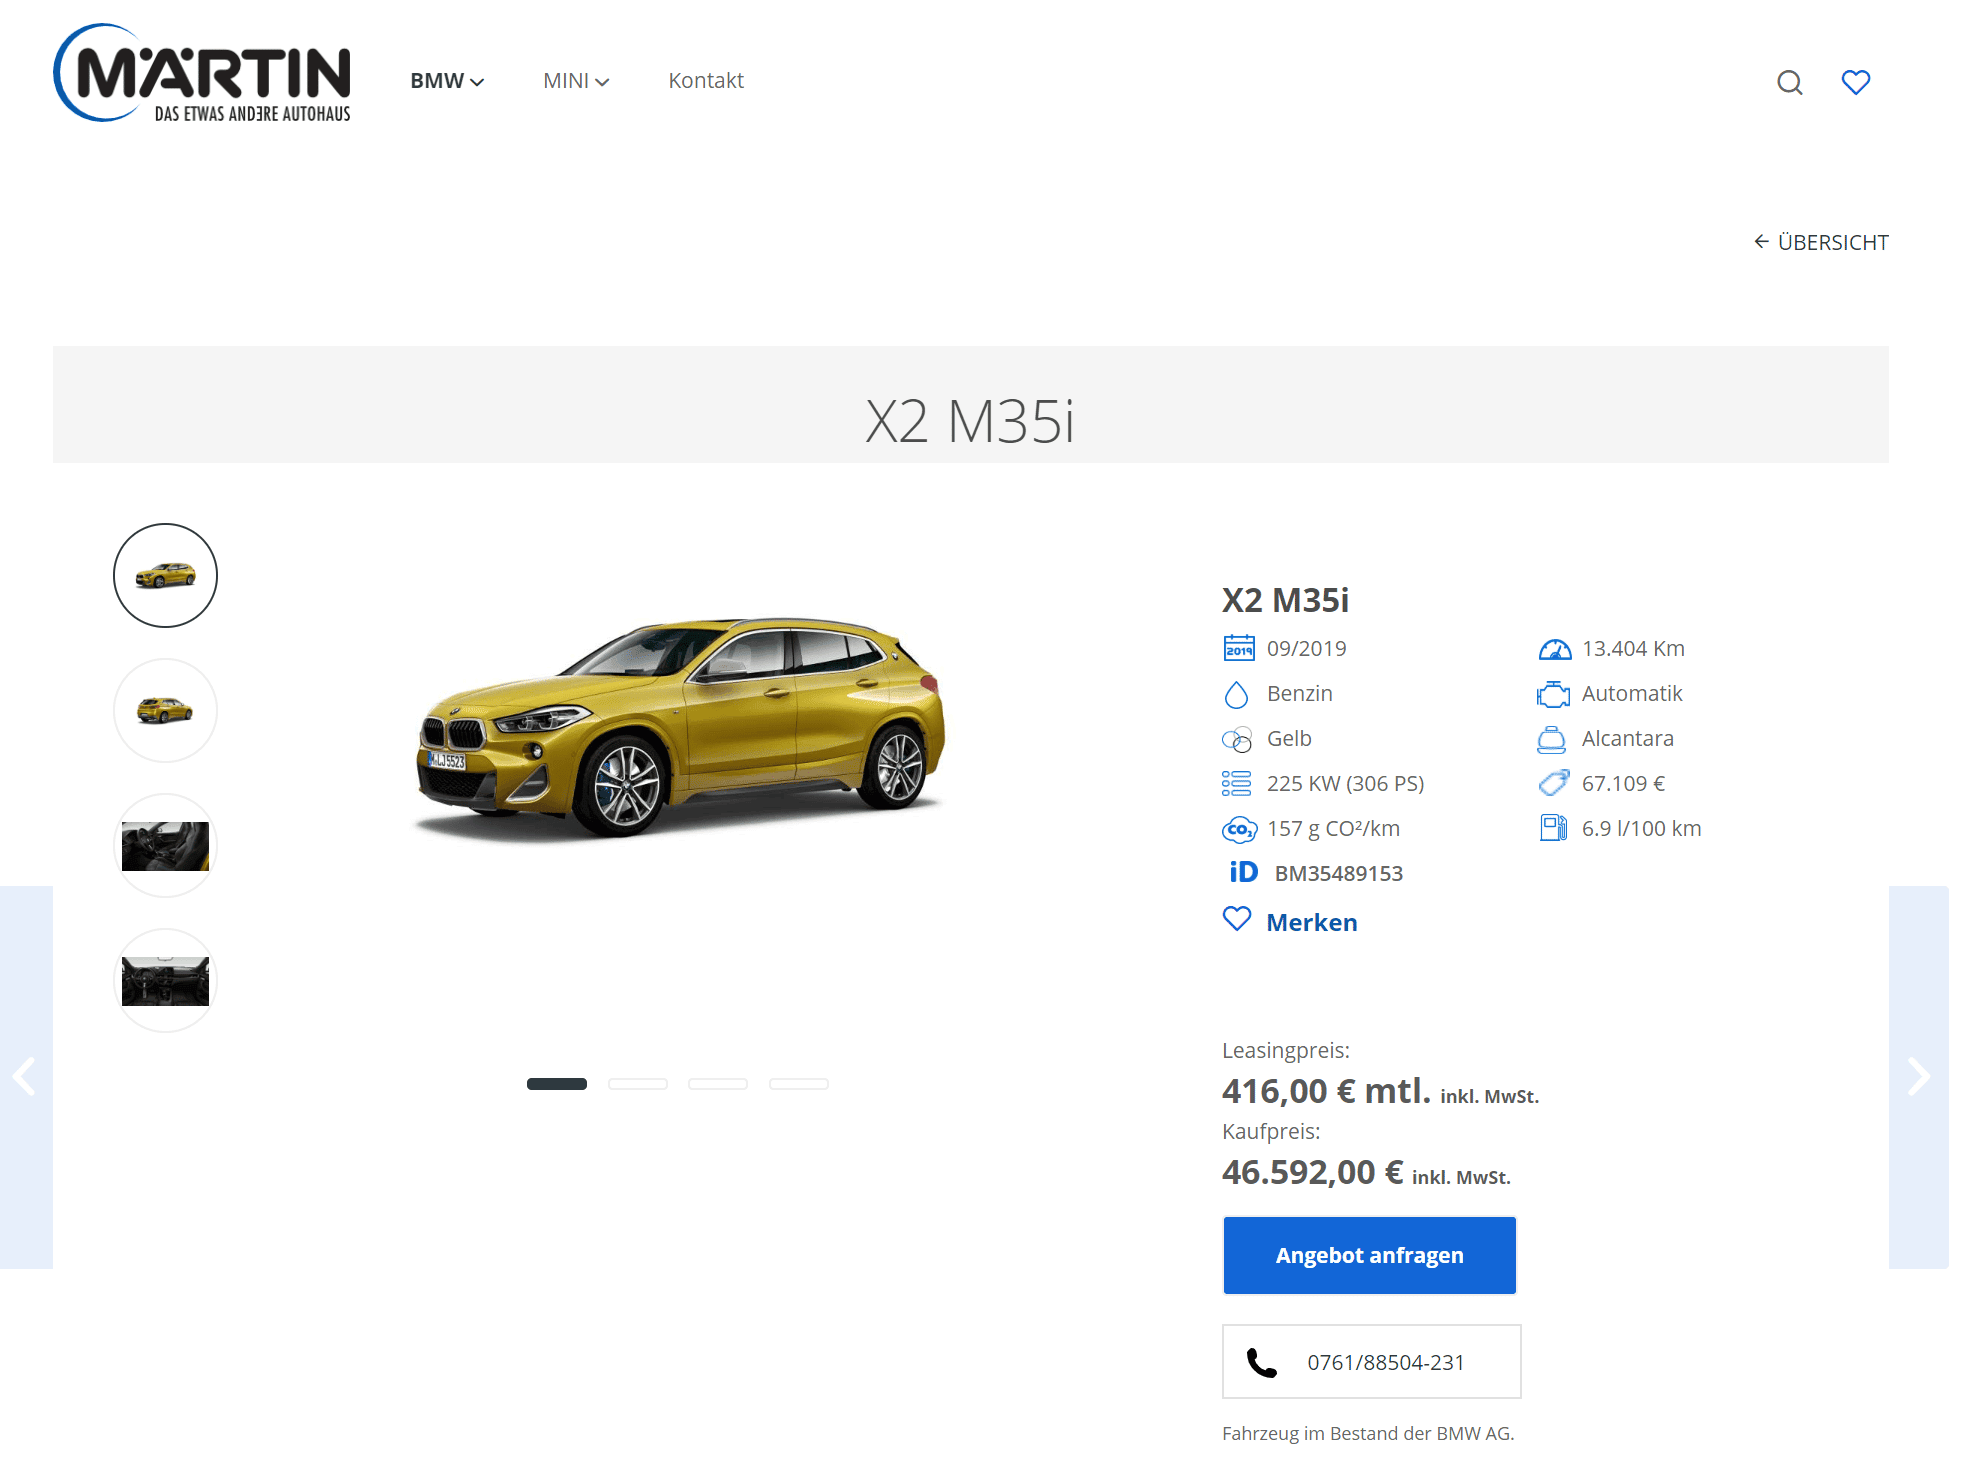Go to previous vehicle with left arrow
Viewport: 1978px width, 1482px height.
coord(25,1077)
